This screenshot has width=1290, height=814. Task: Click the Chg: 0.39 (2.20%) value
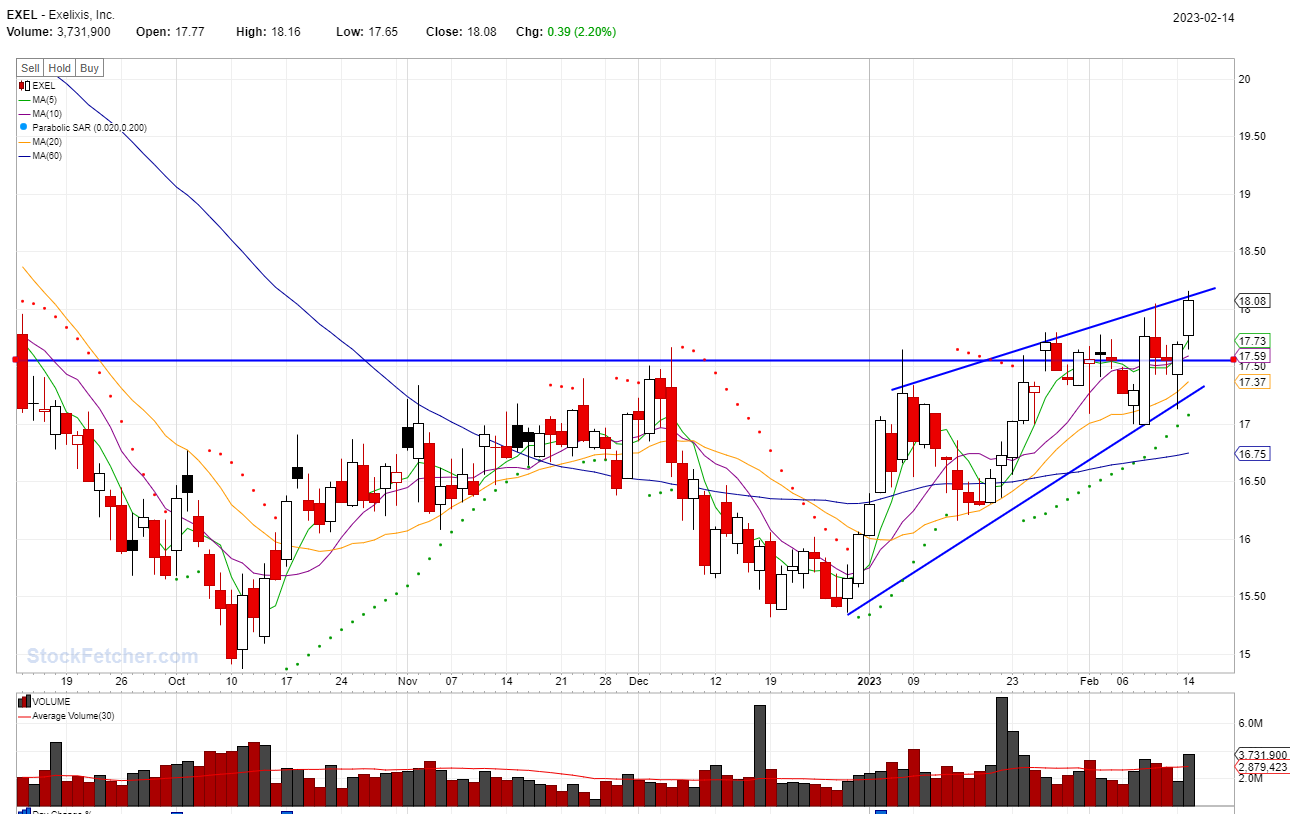pyautogui.click(x=566, y=32)
